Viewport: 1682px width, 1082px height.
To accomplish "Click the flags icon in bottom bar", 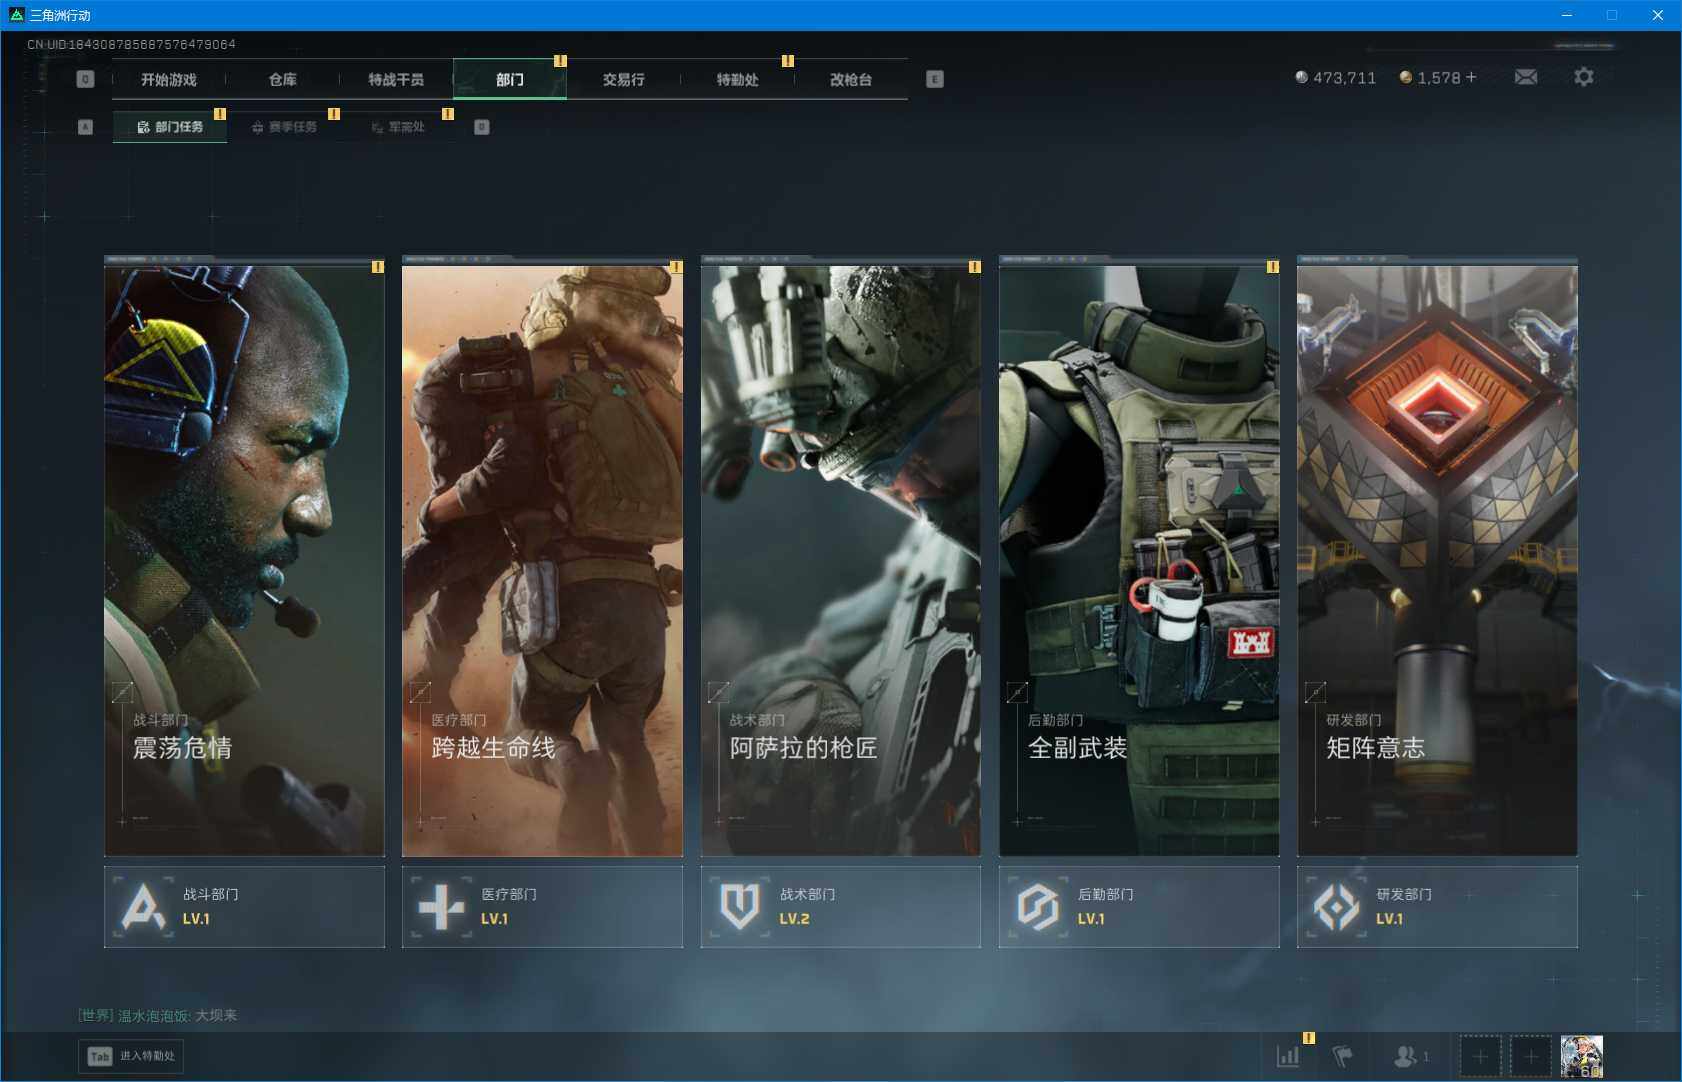I will click(1342, 1056).
